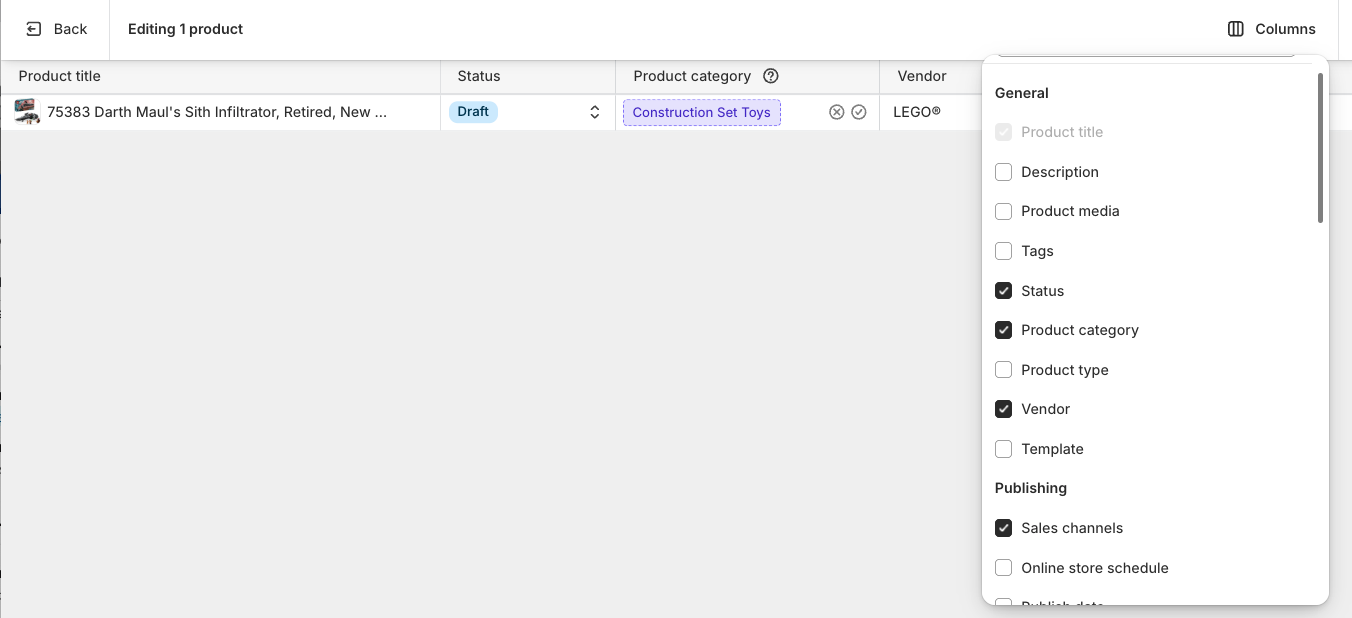Open the Draft status dropdown
The height and width of the screenshot is (618, 1352).
coord(528,112)
